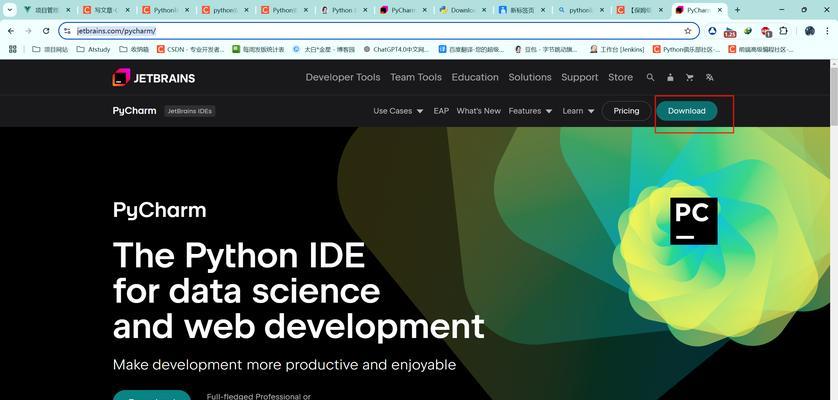Open the bookmarks apps grid icon
Image resolution: width=838 pixels, height=400 pixels.
pyautogui.click(x=13, y=49)
